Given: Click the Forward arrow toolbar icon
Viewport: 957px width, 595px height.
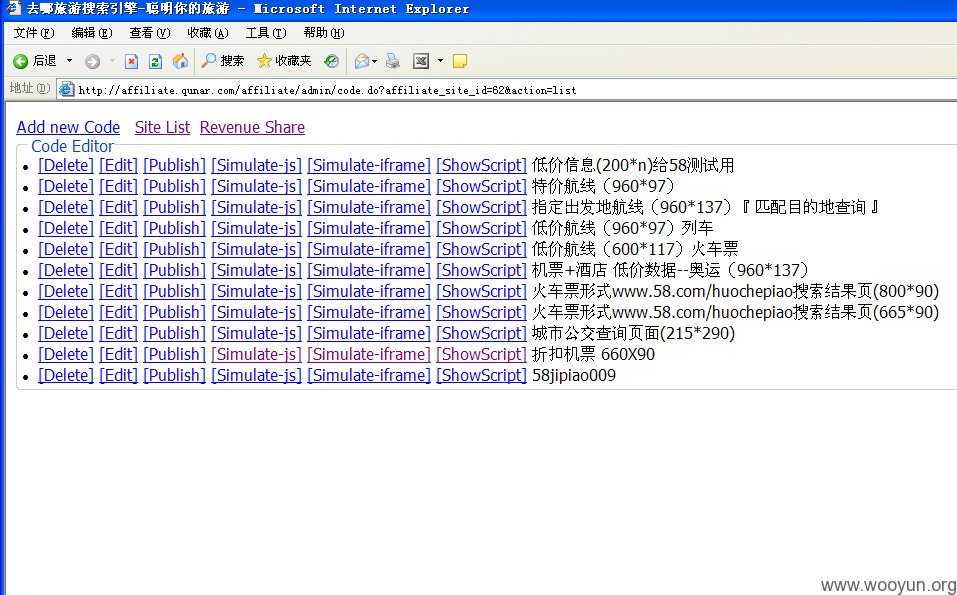Looking at the screenshot, I should pyautogui.click(x=92, y=61).
